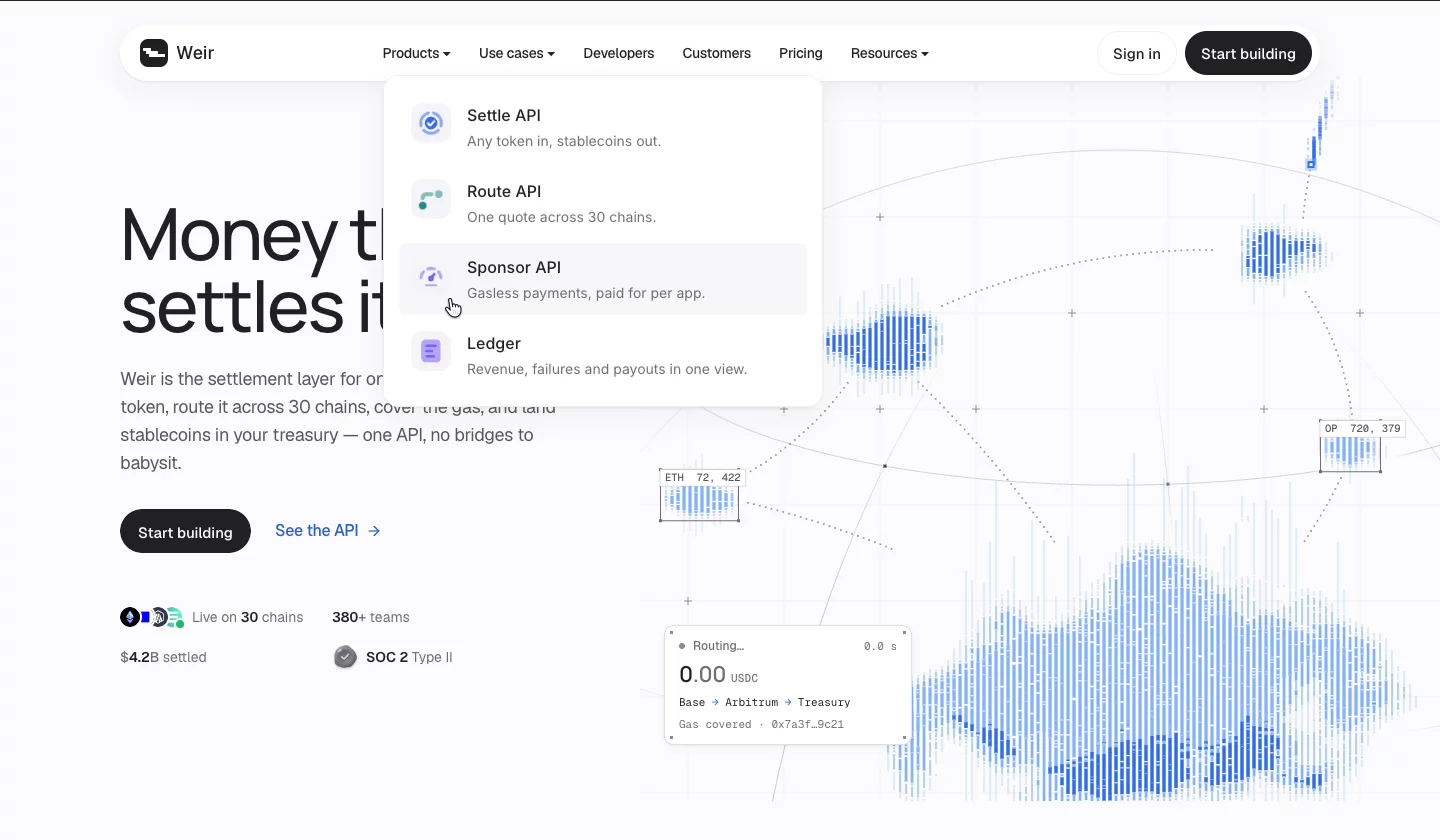The width and height of the screenshot is (1440, 840).
Task: Click the Weir brand name
Action: [x=195, y=53]
